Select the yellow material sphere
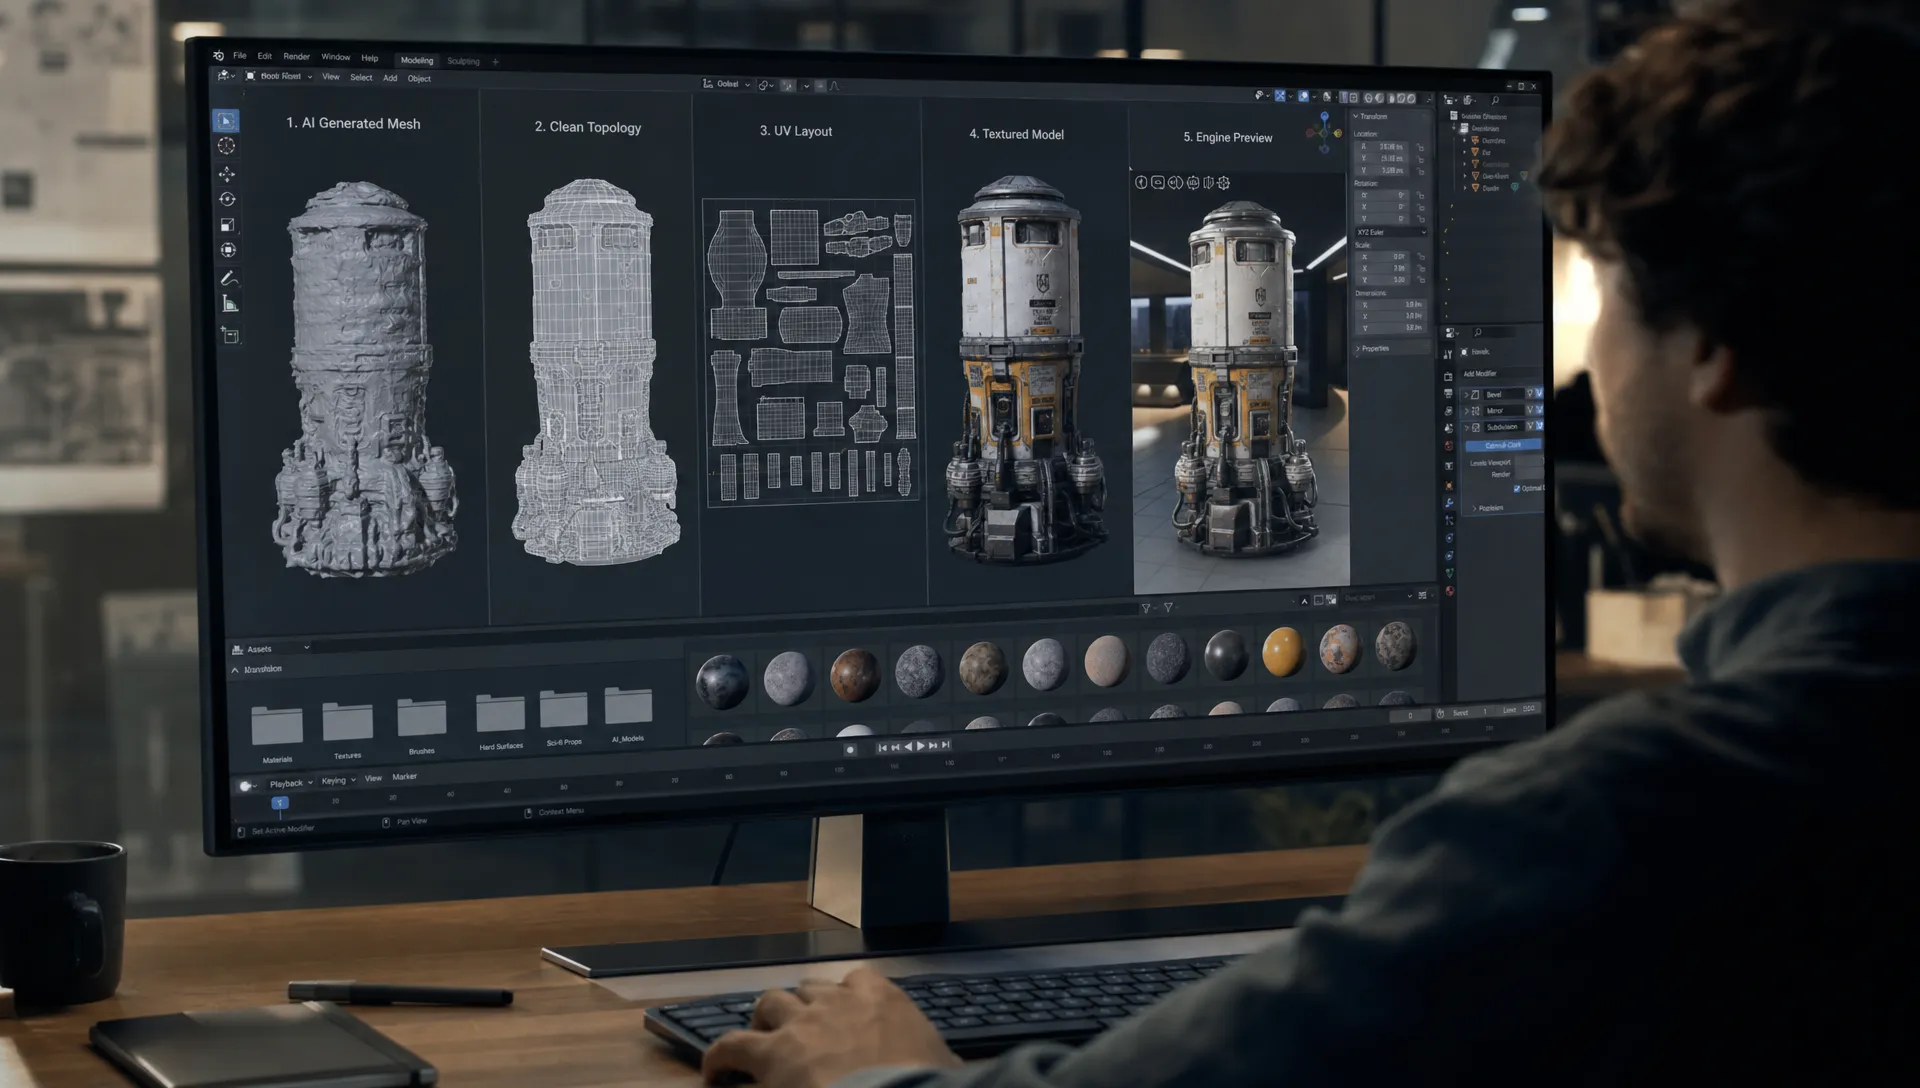The width and height of the screenshot is (1920, 1088). click(x=1283, y=652)
